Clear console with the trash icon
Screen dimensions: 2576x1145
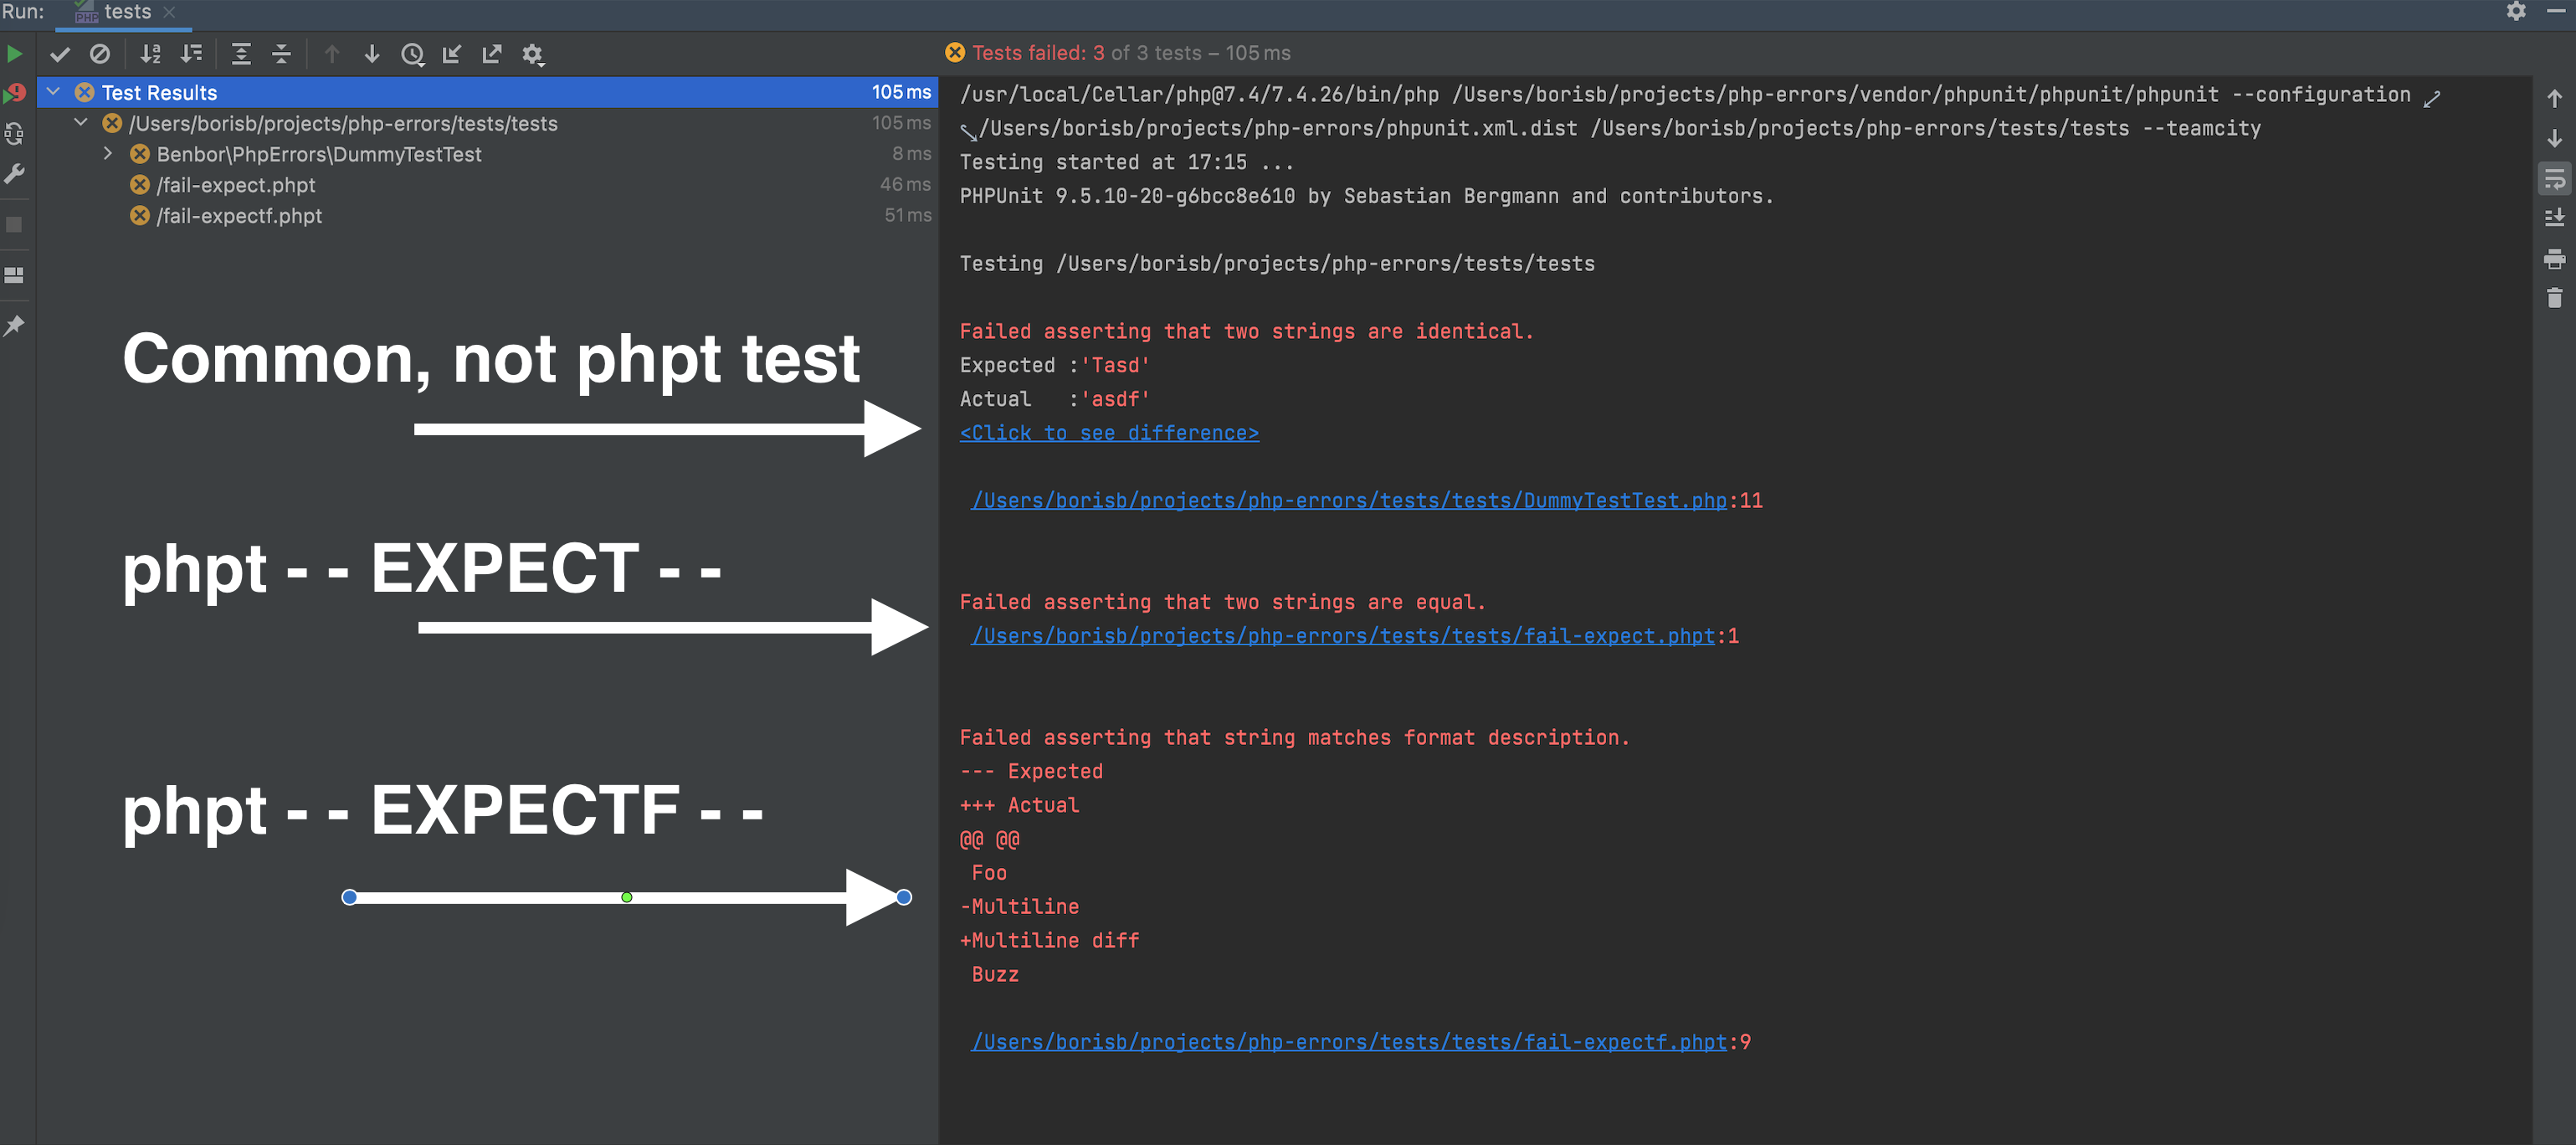coord(2554,298)
